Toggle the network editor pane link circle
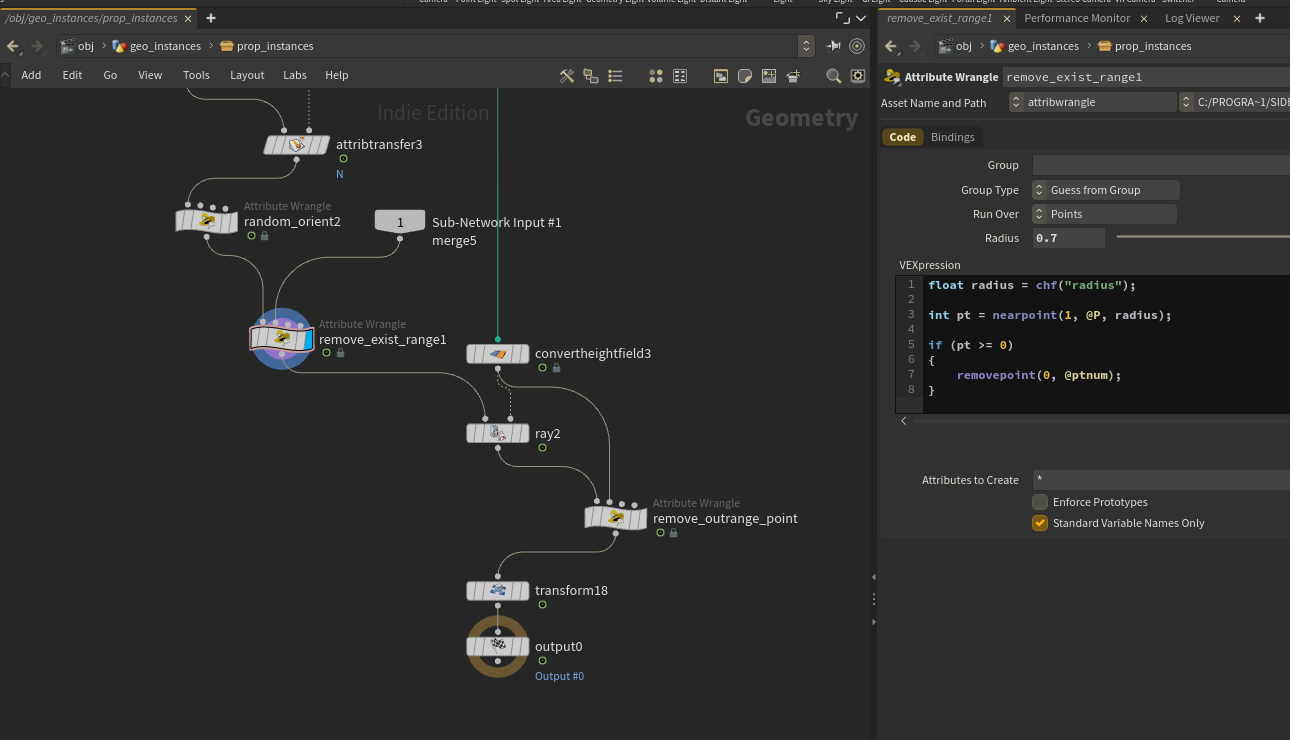This screenshot has height=740, width=1290. [857, 46]
